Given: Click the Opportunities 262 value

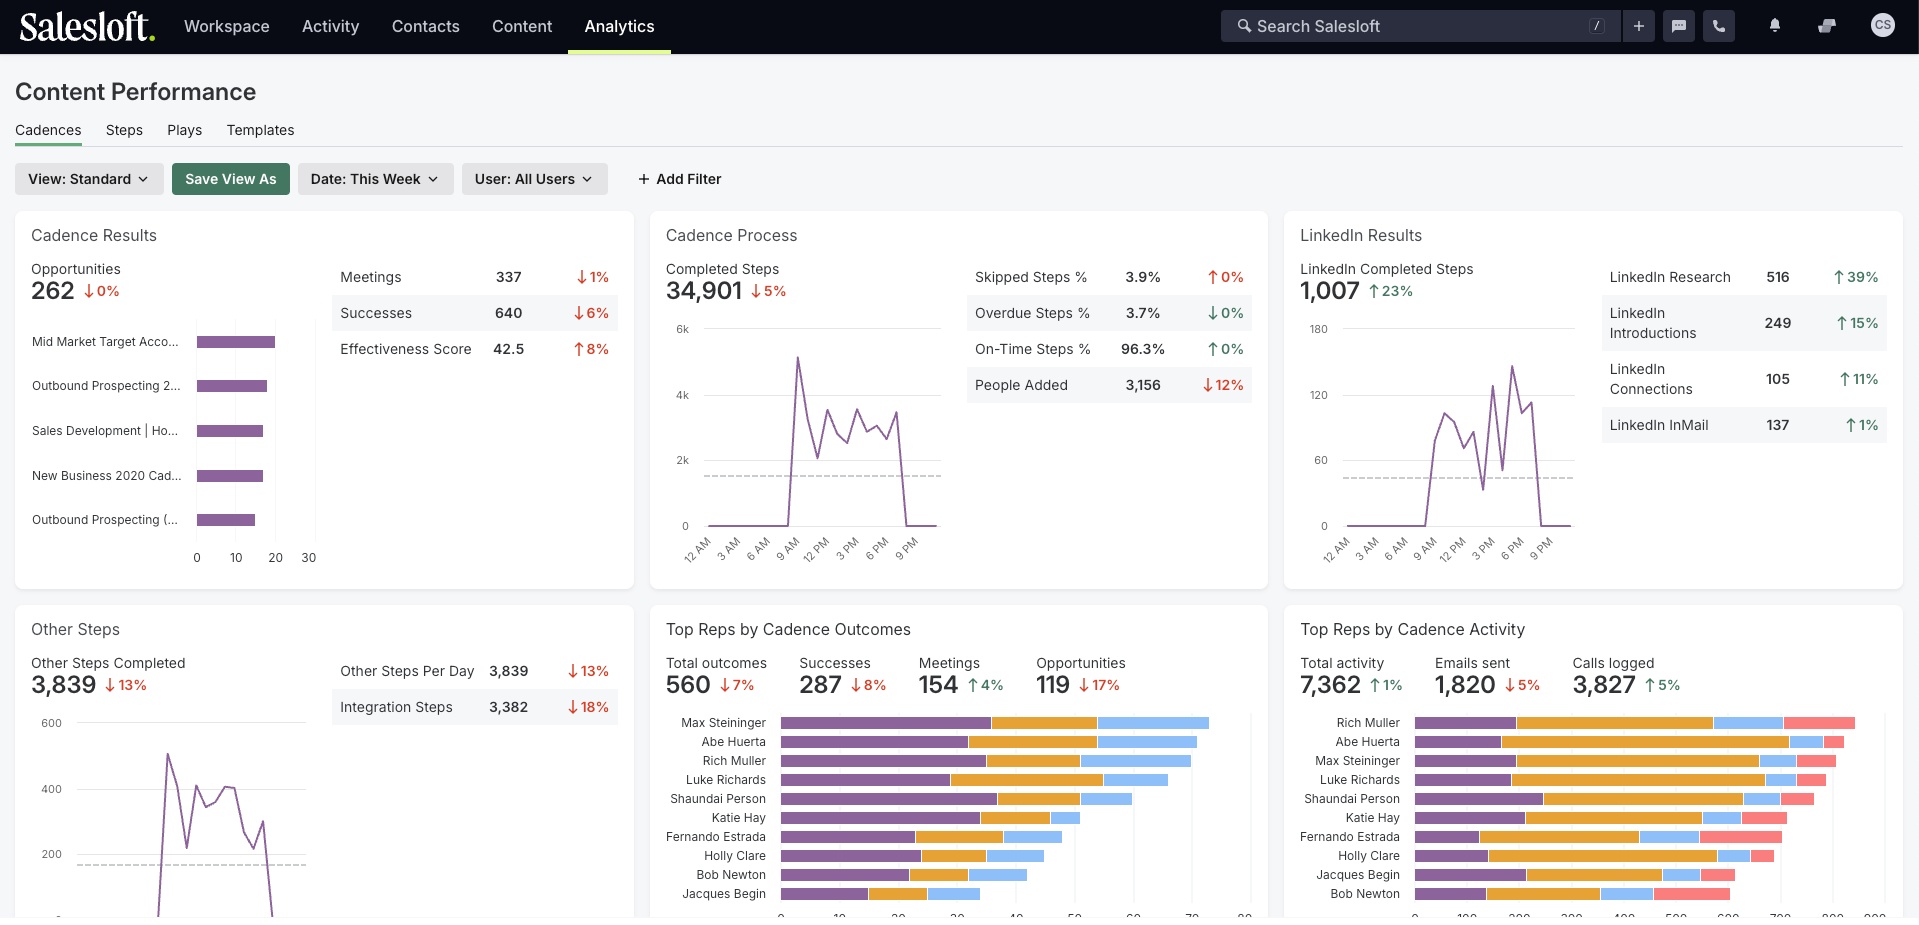Looking at the screenshot, I should (53, 291).
